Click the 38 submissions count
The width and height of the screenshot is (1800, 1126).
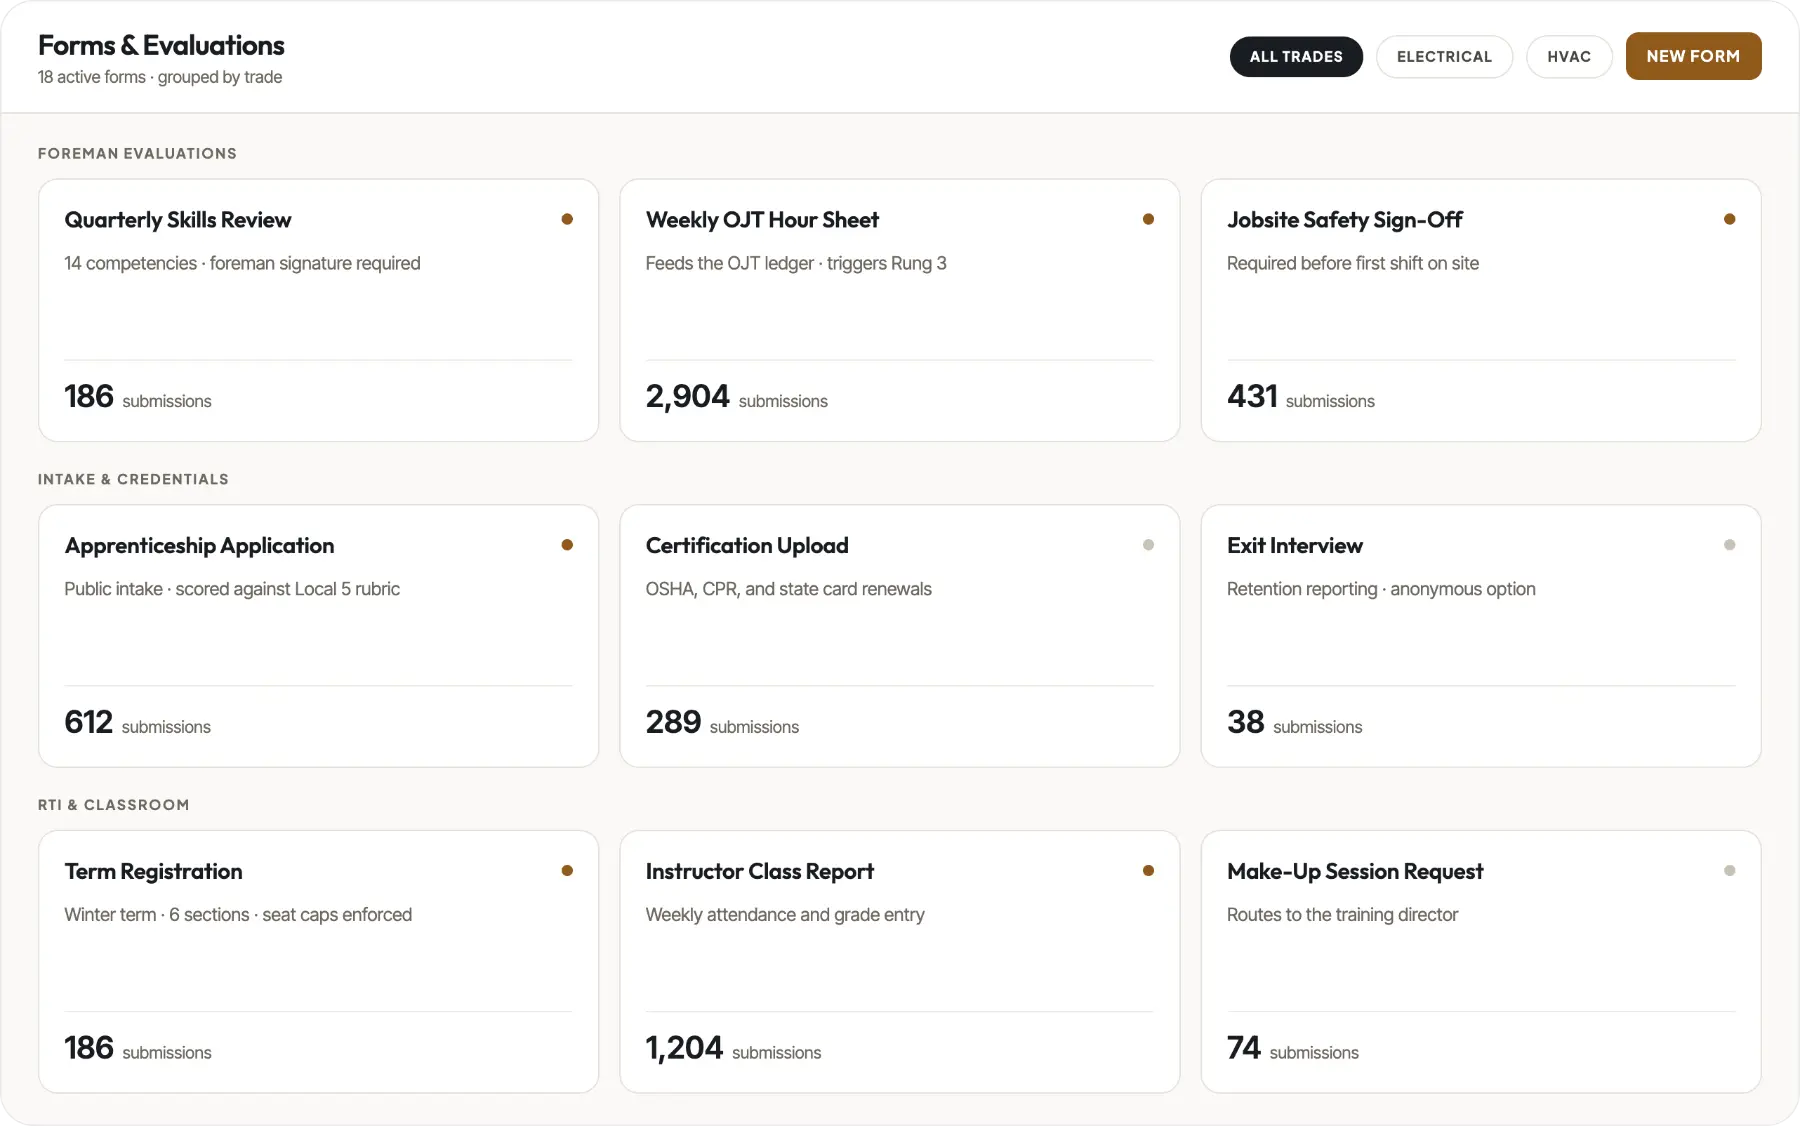click(1294, 723)
